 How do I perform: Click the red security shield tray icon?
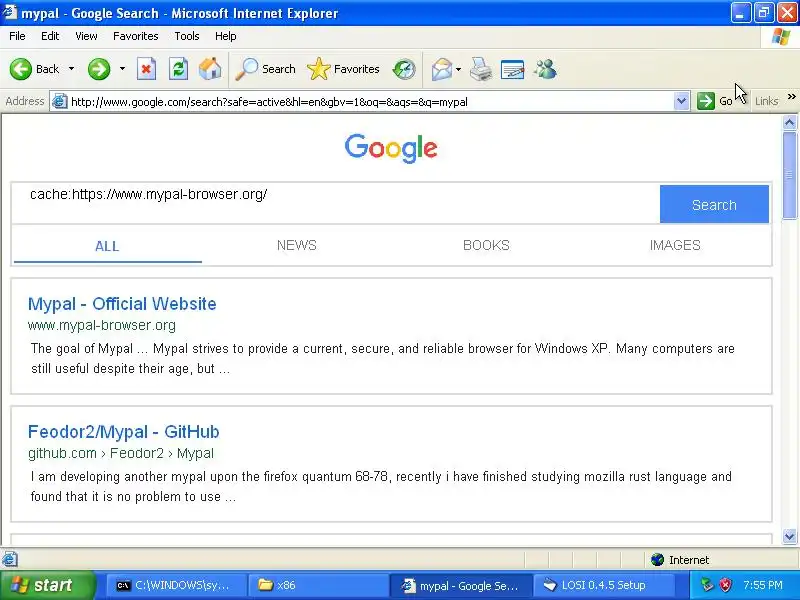click(726, 585)
